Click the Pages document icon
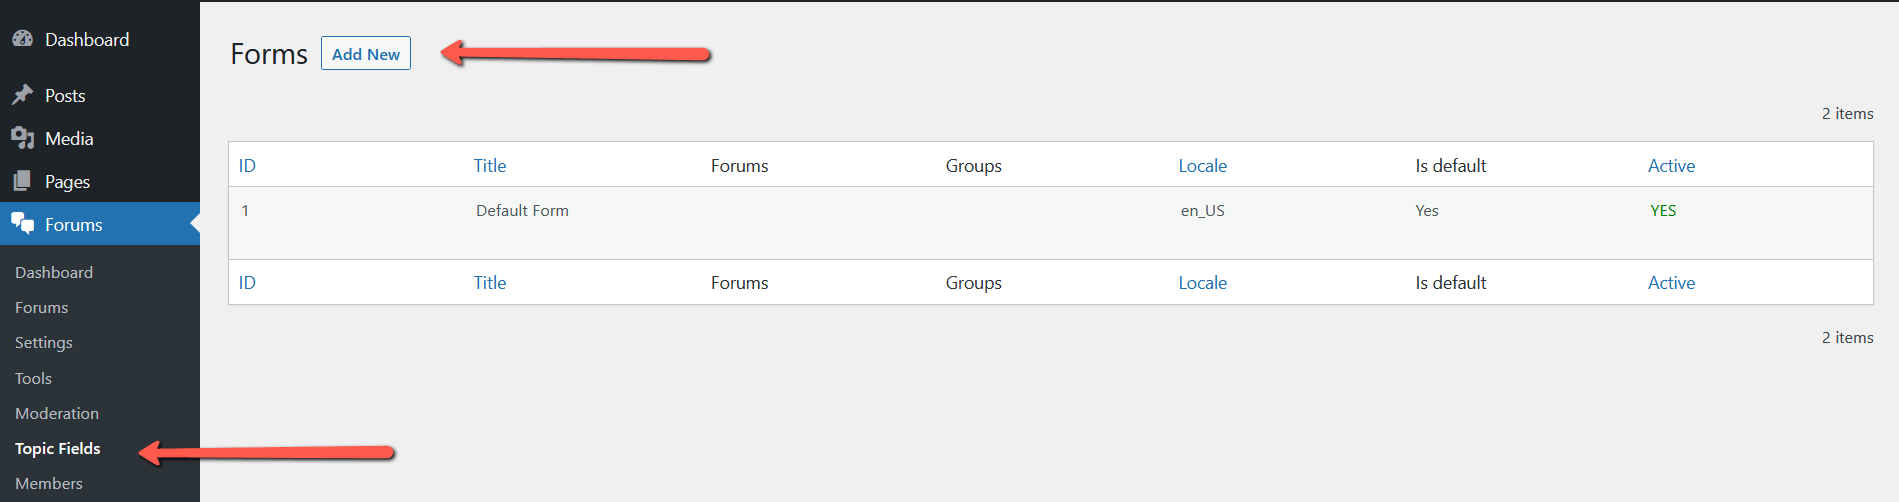The image size is (1899, 502). pyautogui.click(x=22, y=181)
